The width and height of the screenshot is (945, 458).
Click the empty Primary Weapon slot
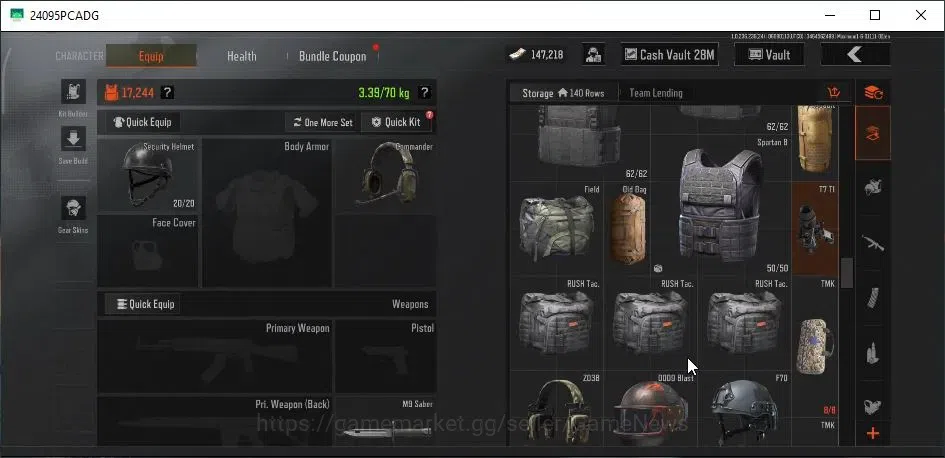pyautogui.click(x=215, y=357)
